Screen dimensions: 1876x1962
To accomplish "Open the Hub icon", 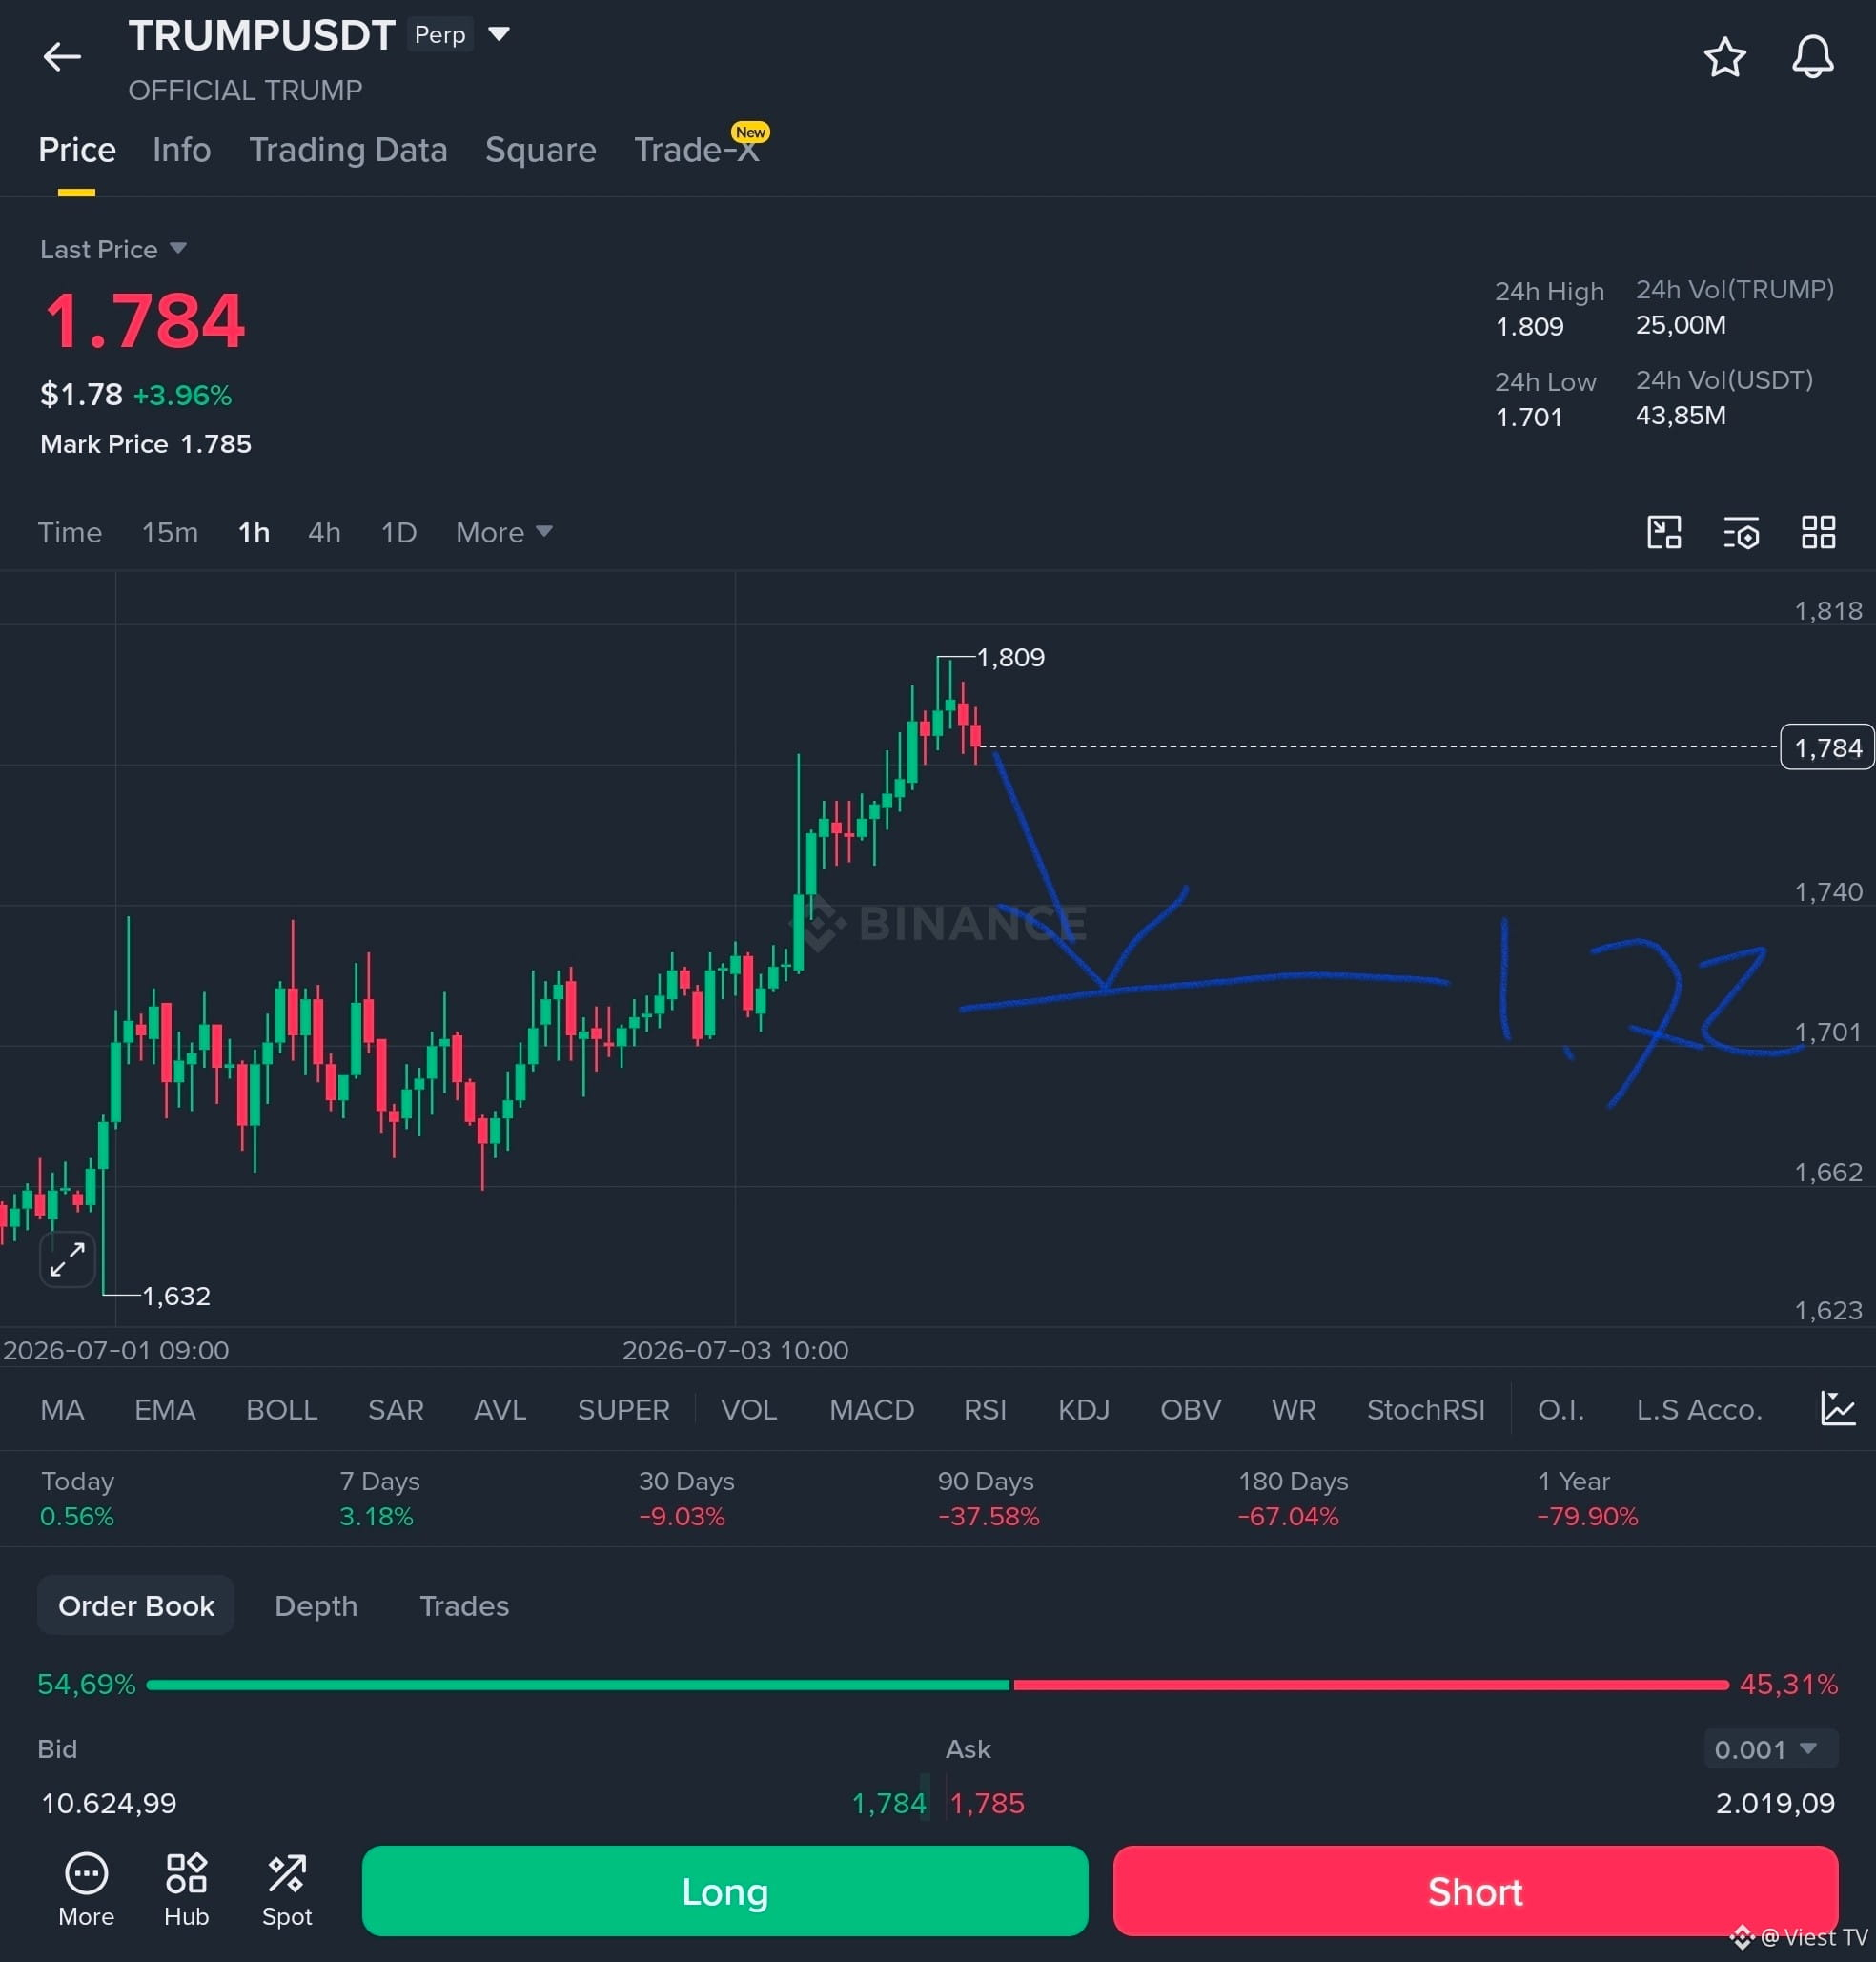I will [186, 1889].
